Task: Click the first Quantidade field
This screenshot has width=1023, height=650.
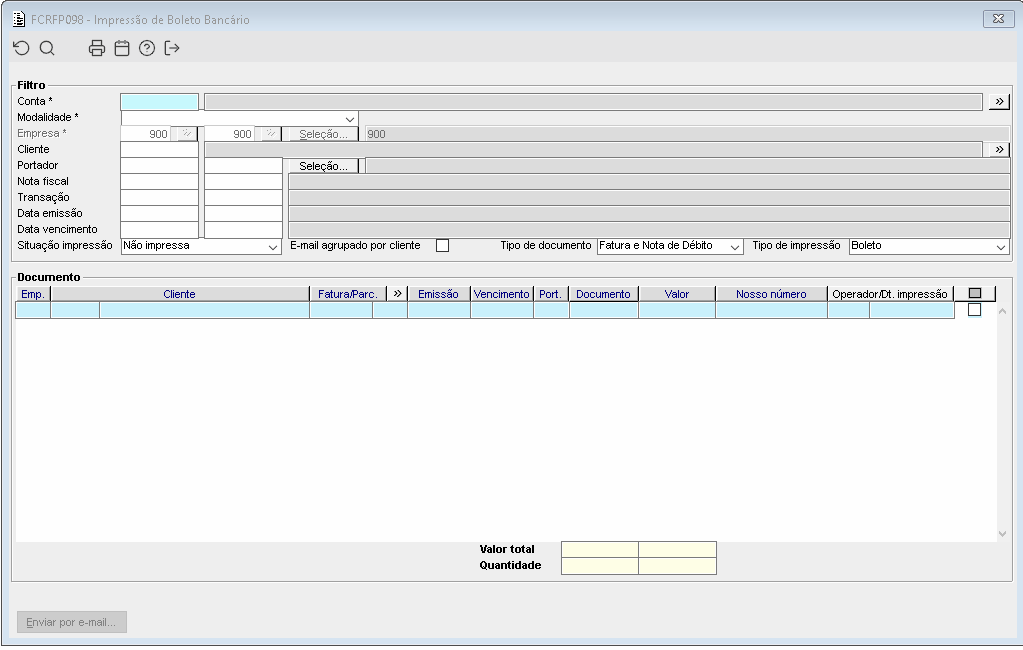Action: (x=600, y=566)
